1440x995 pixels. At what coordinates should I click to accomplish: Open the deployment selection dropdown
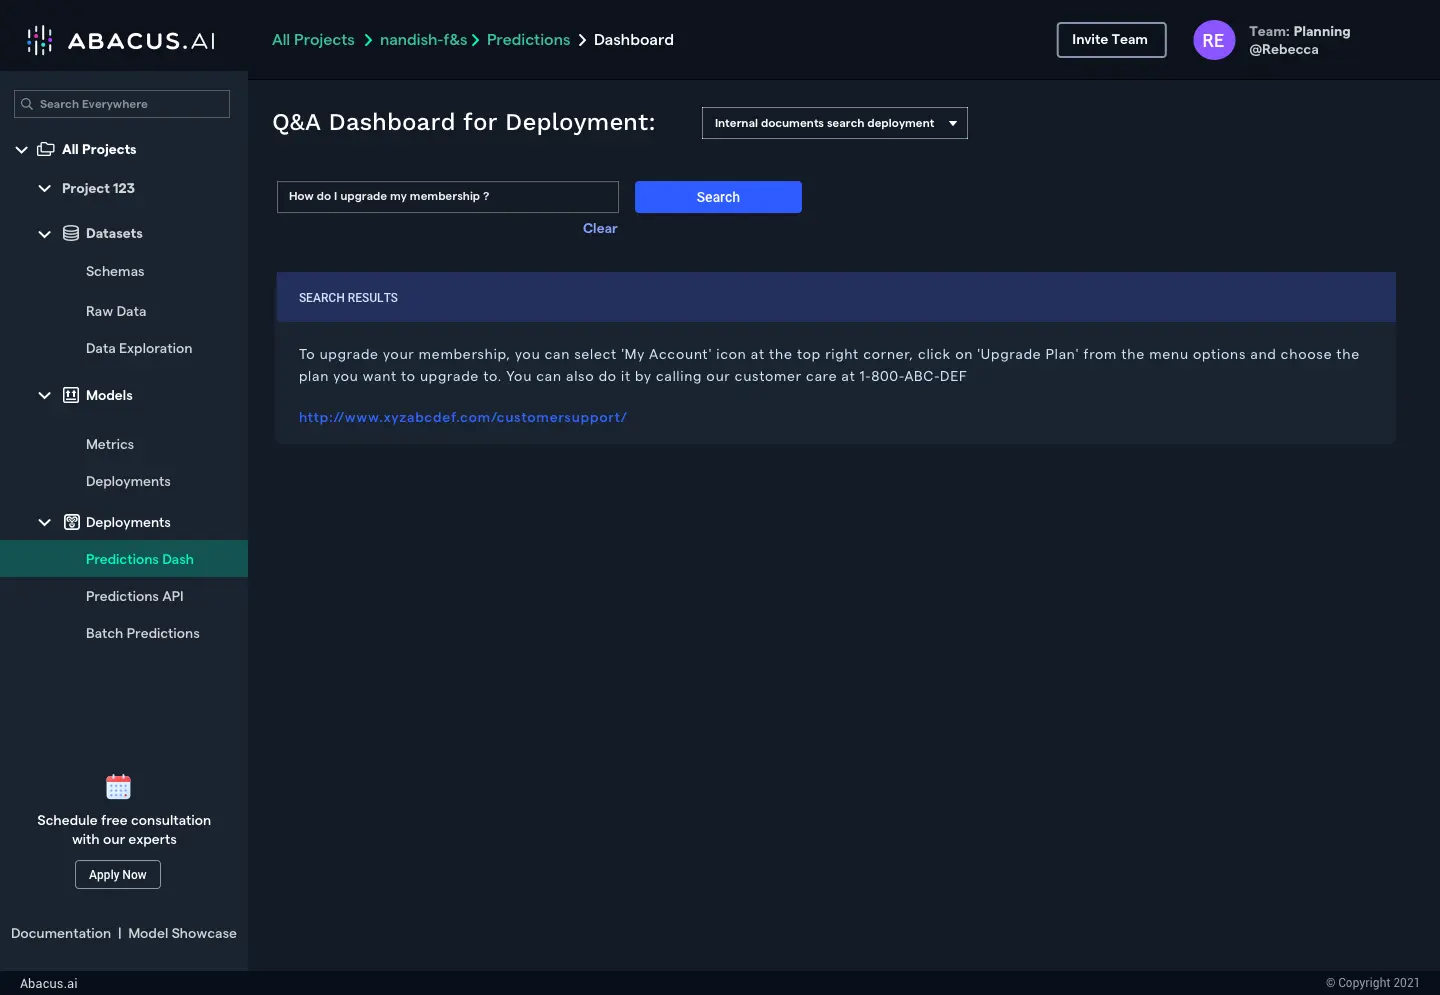click(x=834, y=123)
